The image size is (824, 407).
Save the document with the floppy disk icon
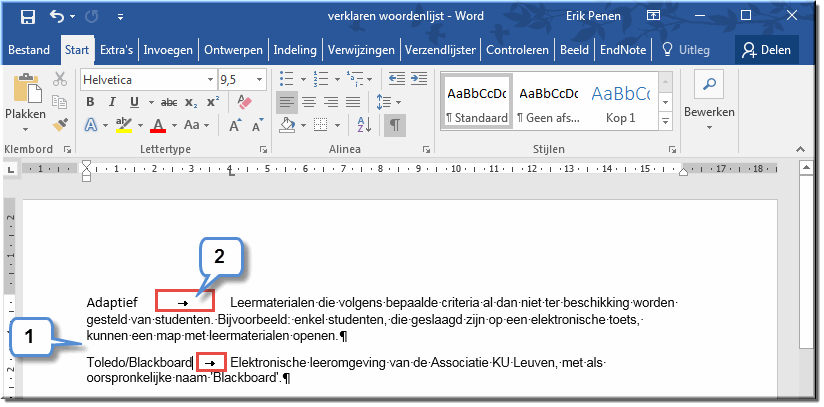point(27,17)
